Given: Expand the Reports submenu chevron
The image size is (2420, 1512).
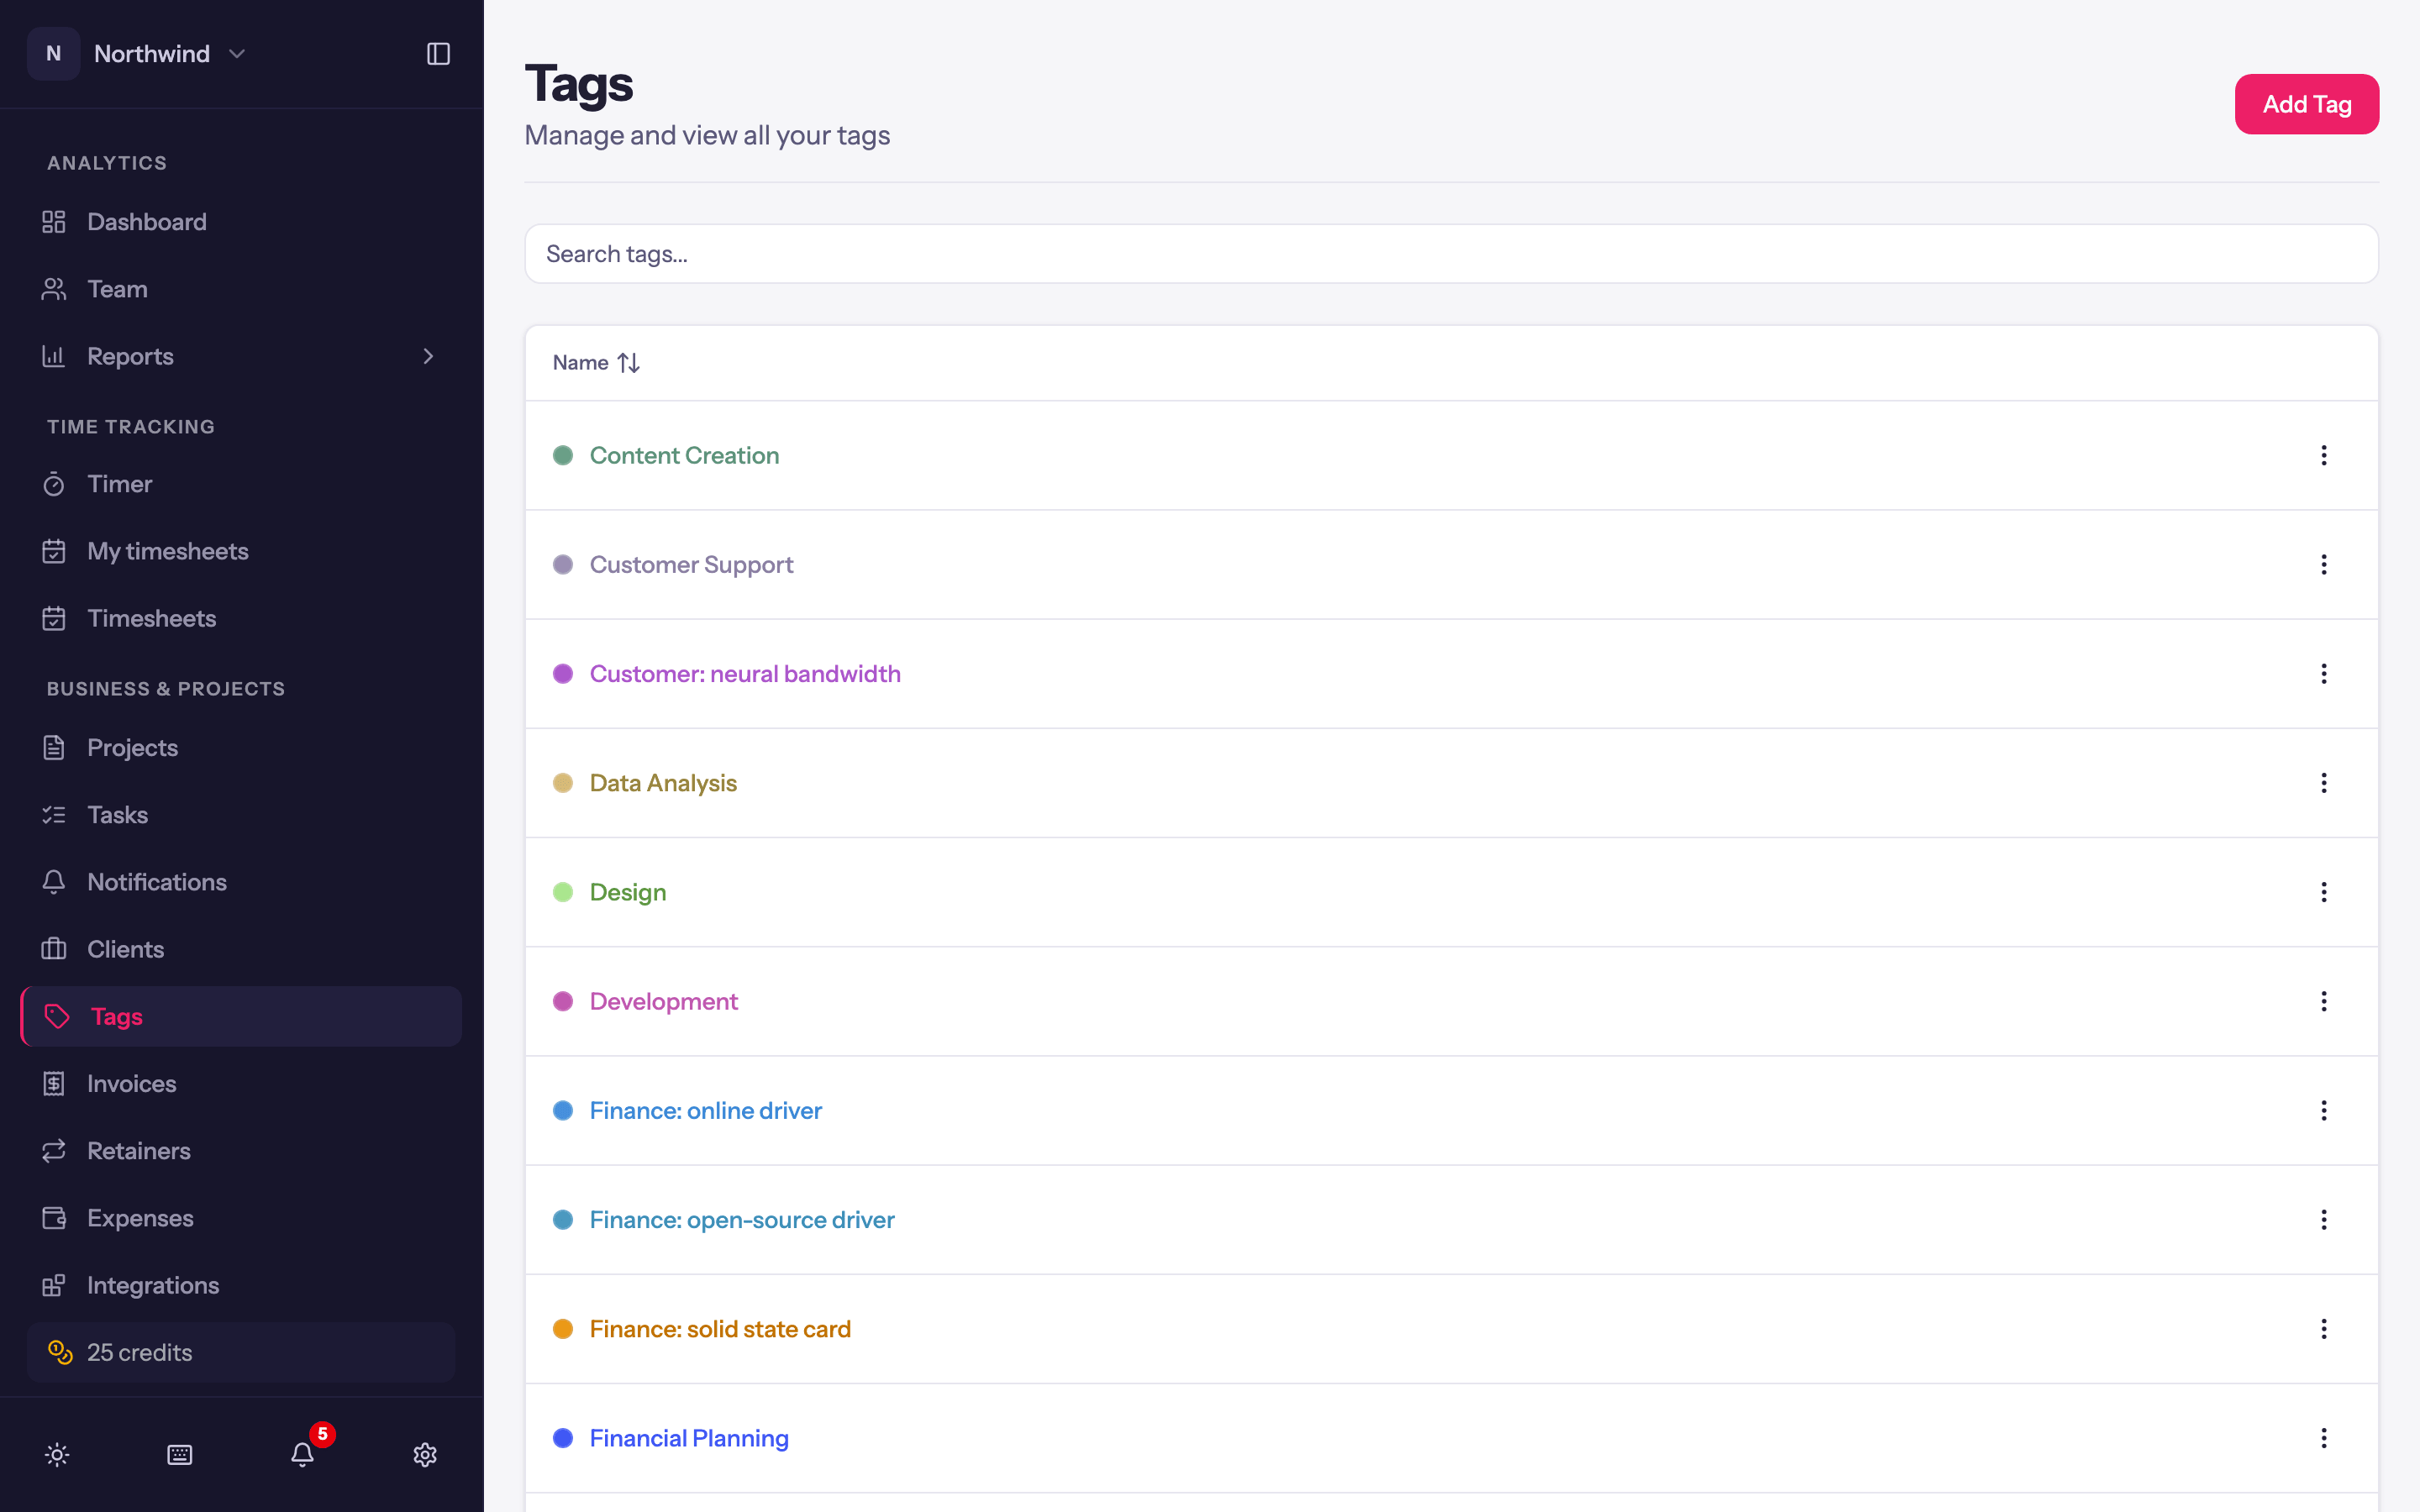Looking at the screenshot, I should [x=428, y=356].
